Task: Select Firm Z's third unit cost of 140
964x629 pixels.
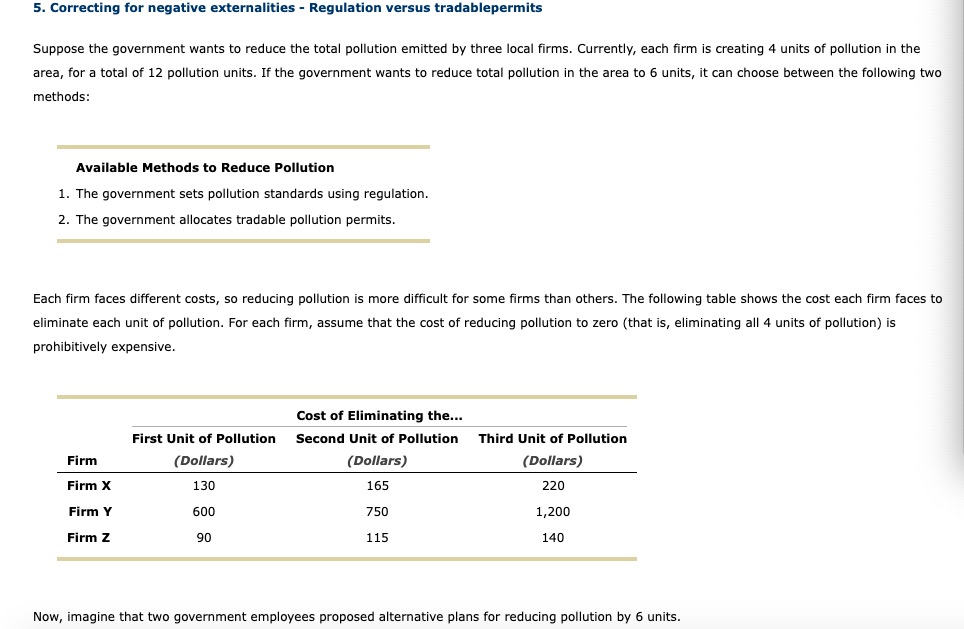Action: [552, 537]
